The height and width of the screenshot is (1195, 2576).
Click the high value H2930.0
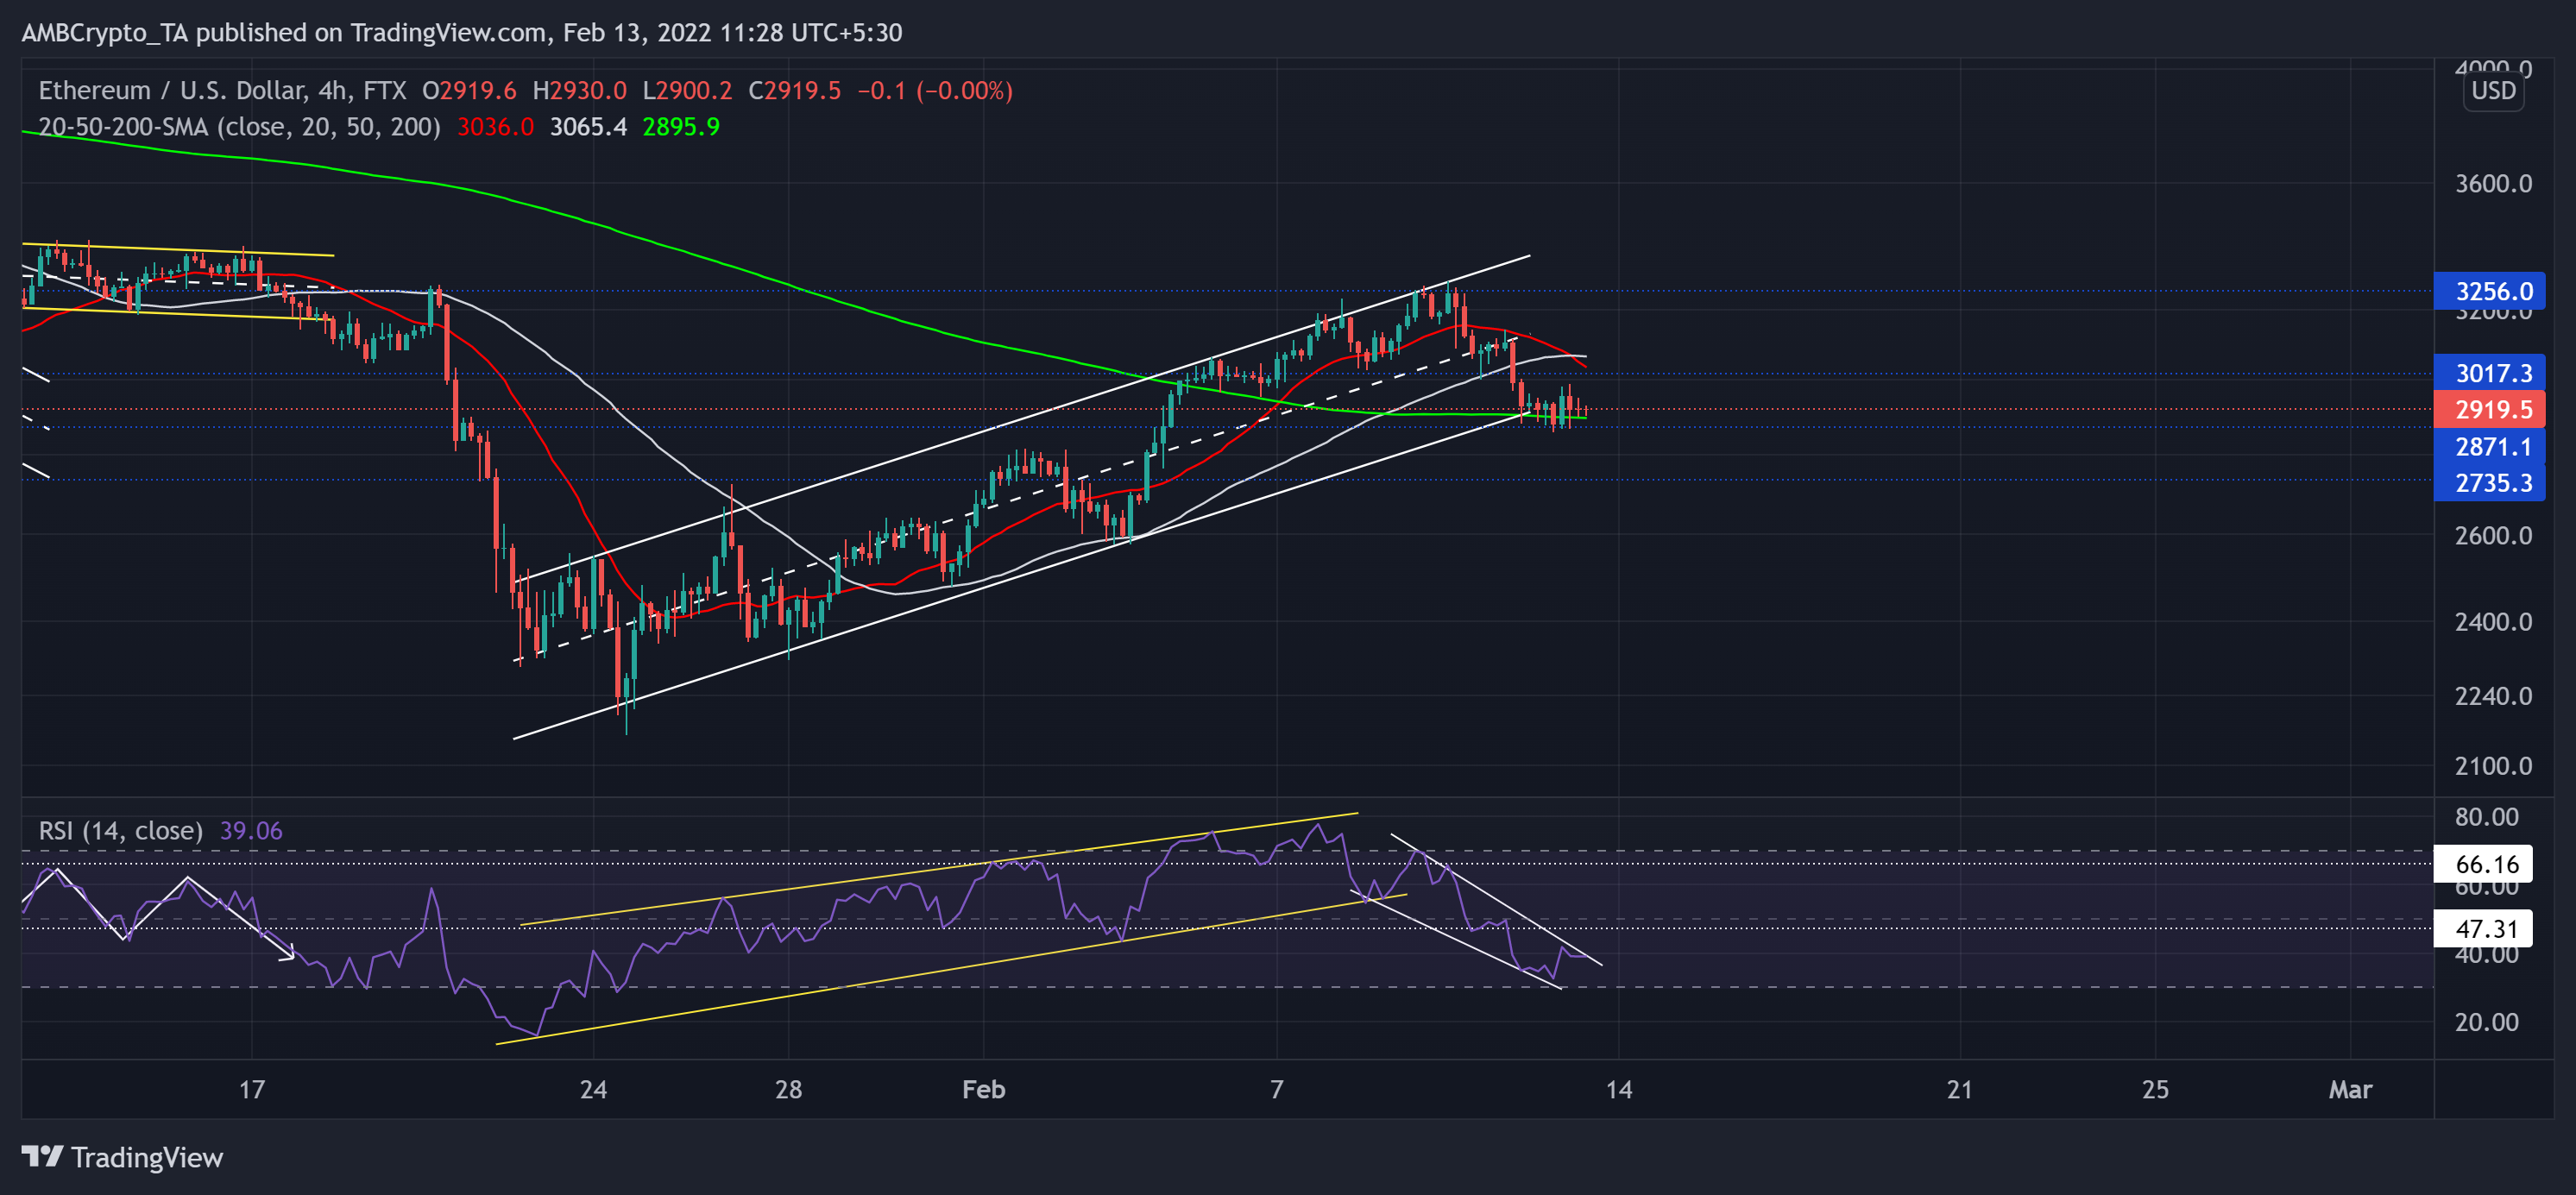580,91
